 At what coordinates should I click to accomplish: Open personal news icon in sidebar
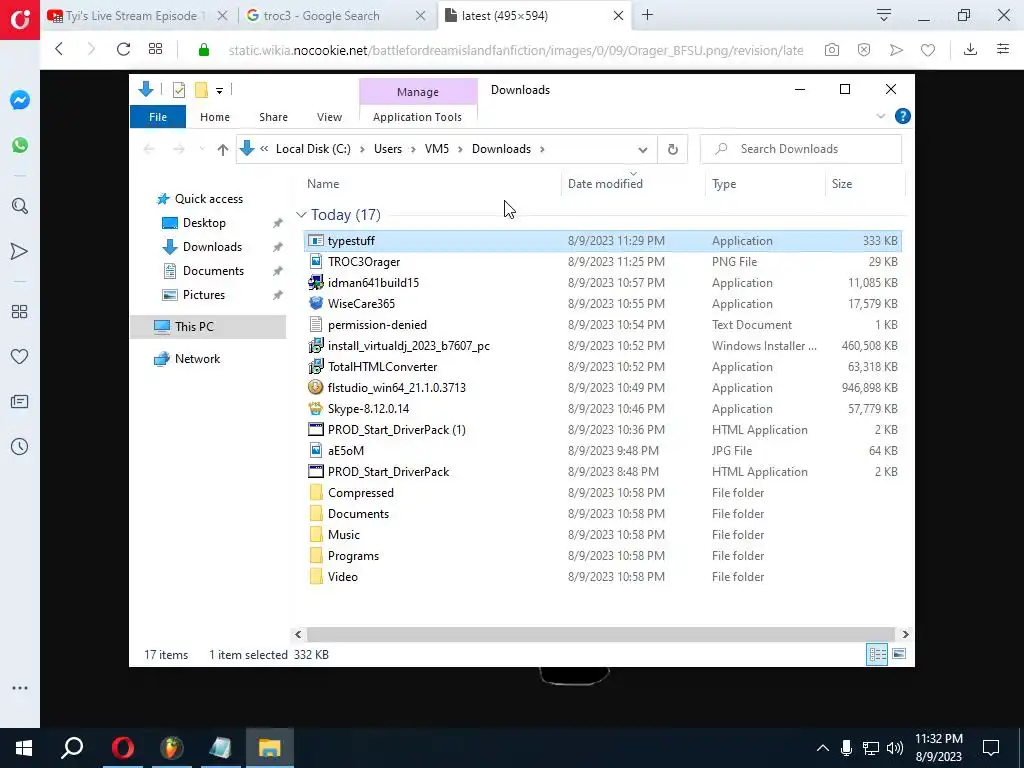(x=20, y=402)
